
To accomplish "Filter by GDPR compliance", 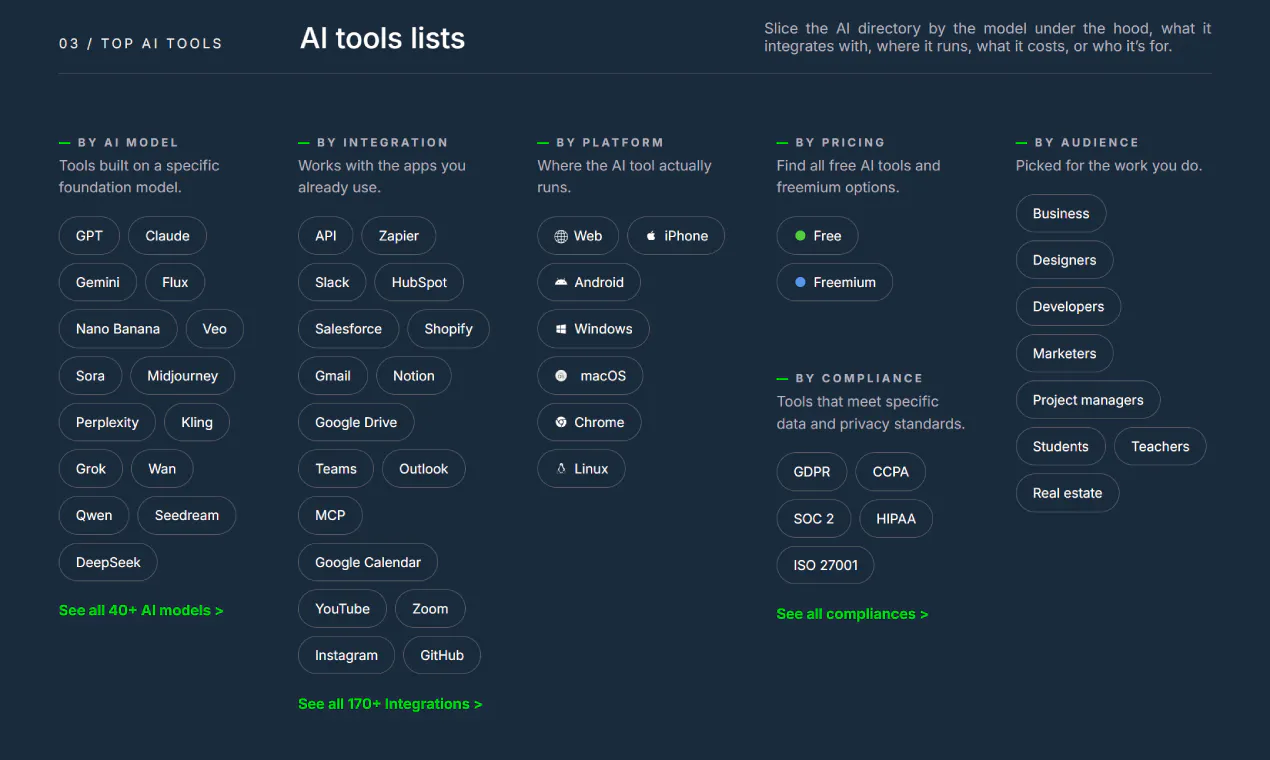I will [812, 472].
